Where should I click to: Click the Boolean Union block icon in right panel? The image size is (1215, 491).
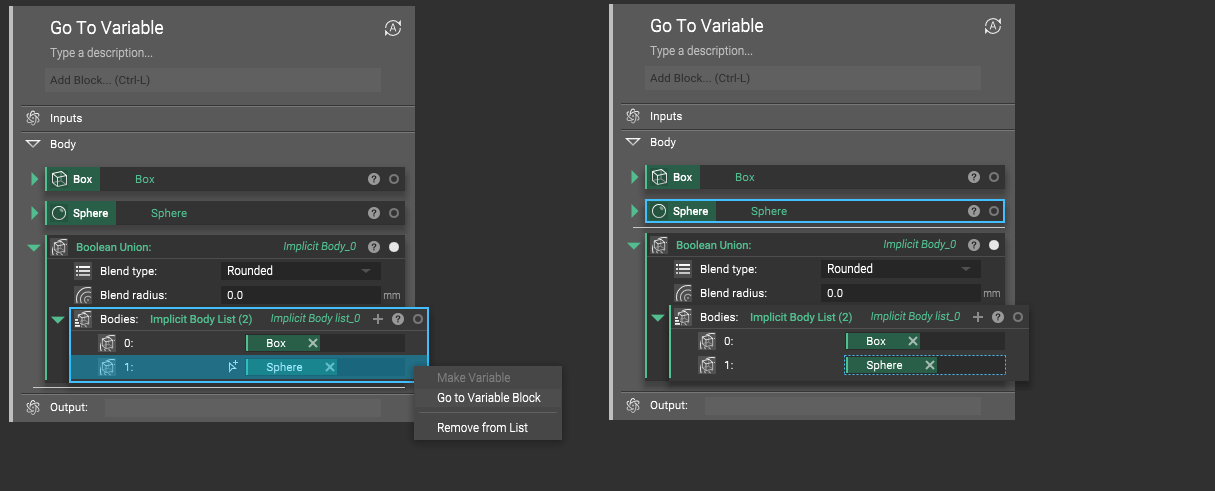[659, 245]
